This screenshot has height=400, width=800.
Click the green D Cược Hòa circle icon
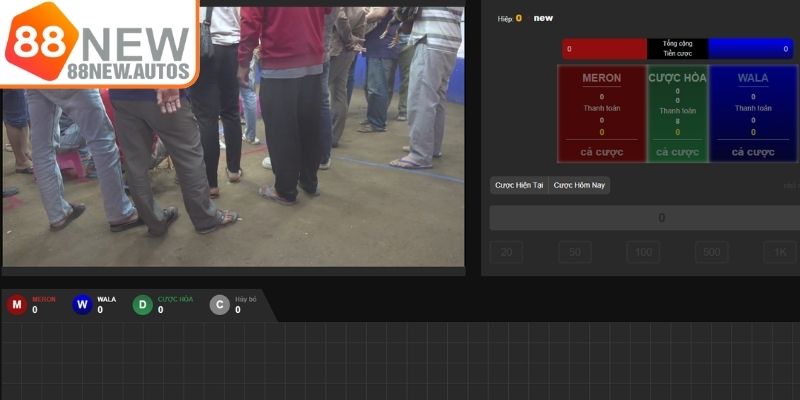click(143, 305)
